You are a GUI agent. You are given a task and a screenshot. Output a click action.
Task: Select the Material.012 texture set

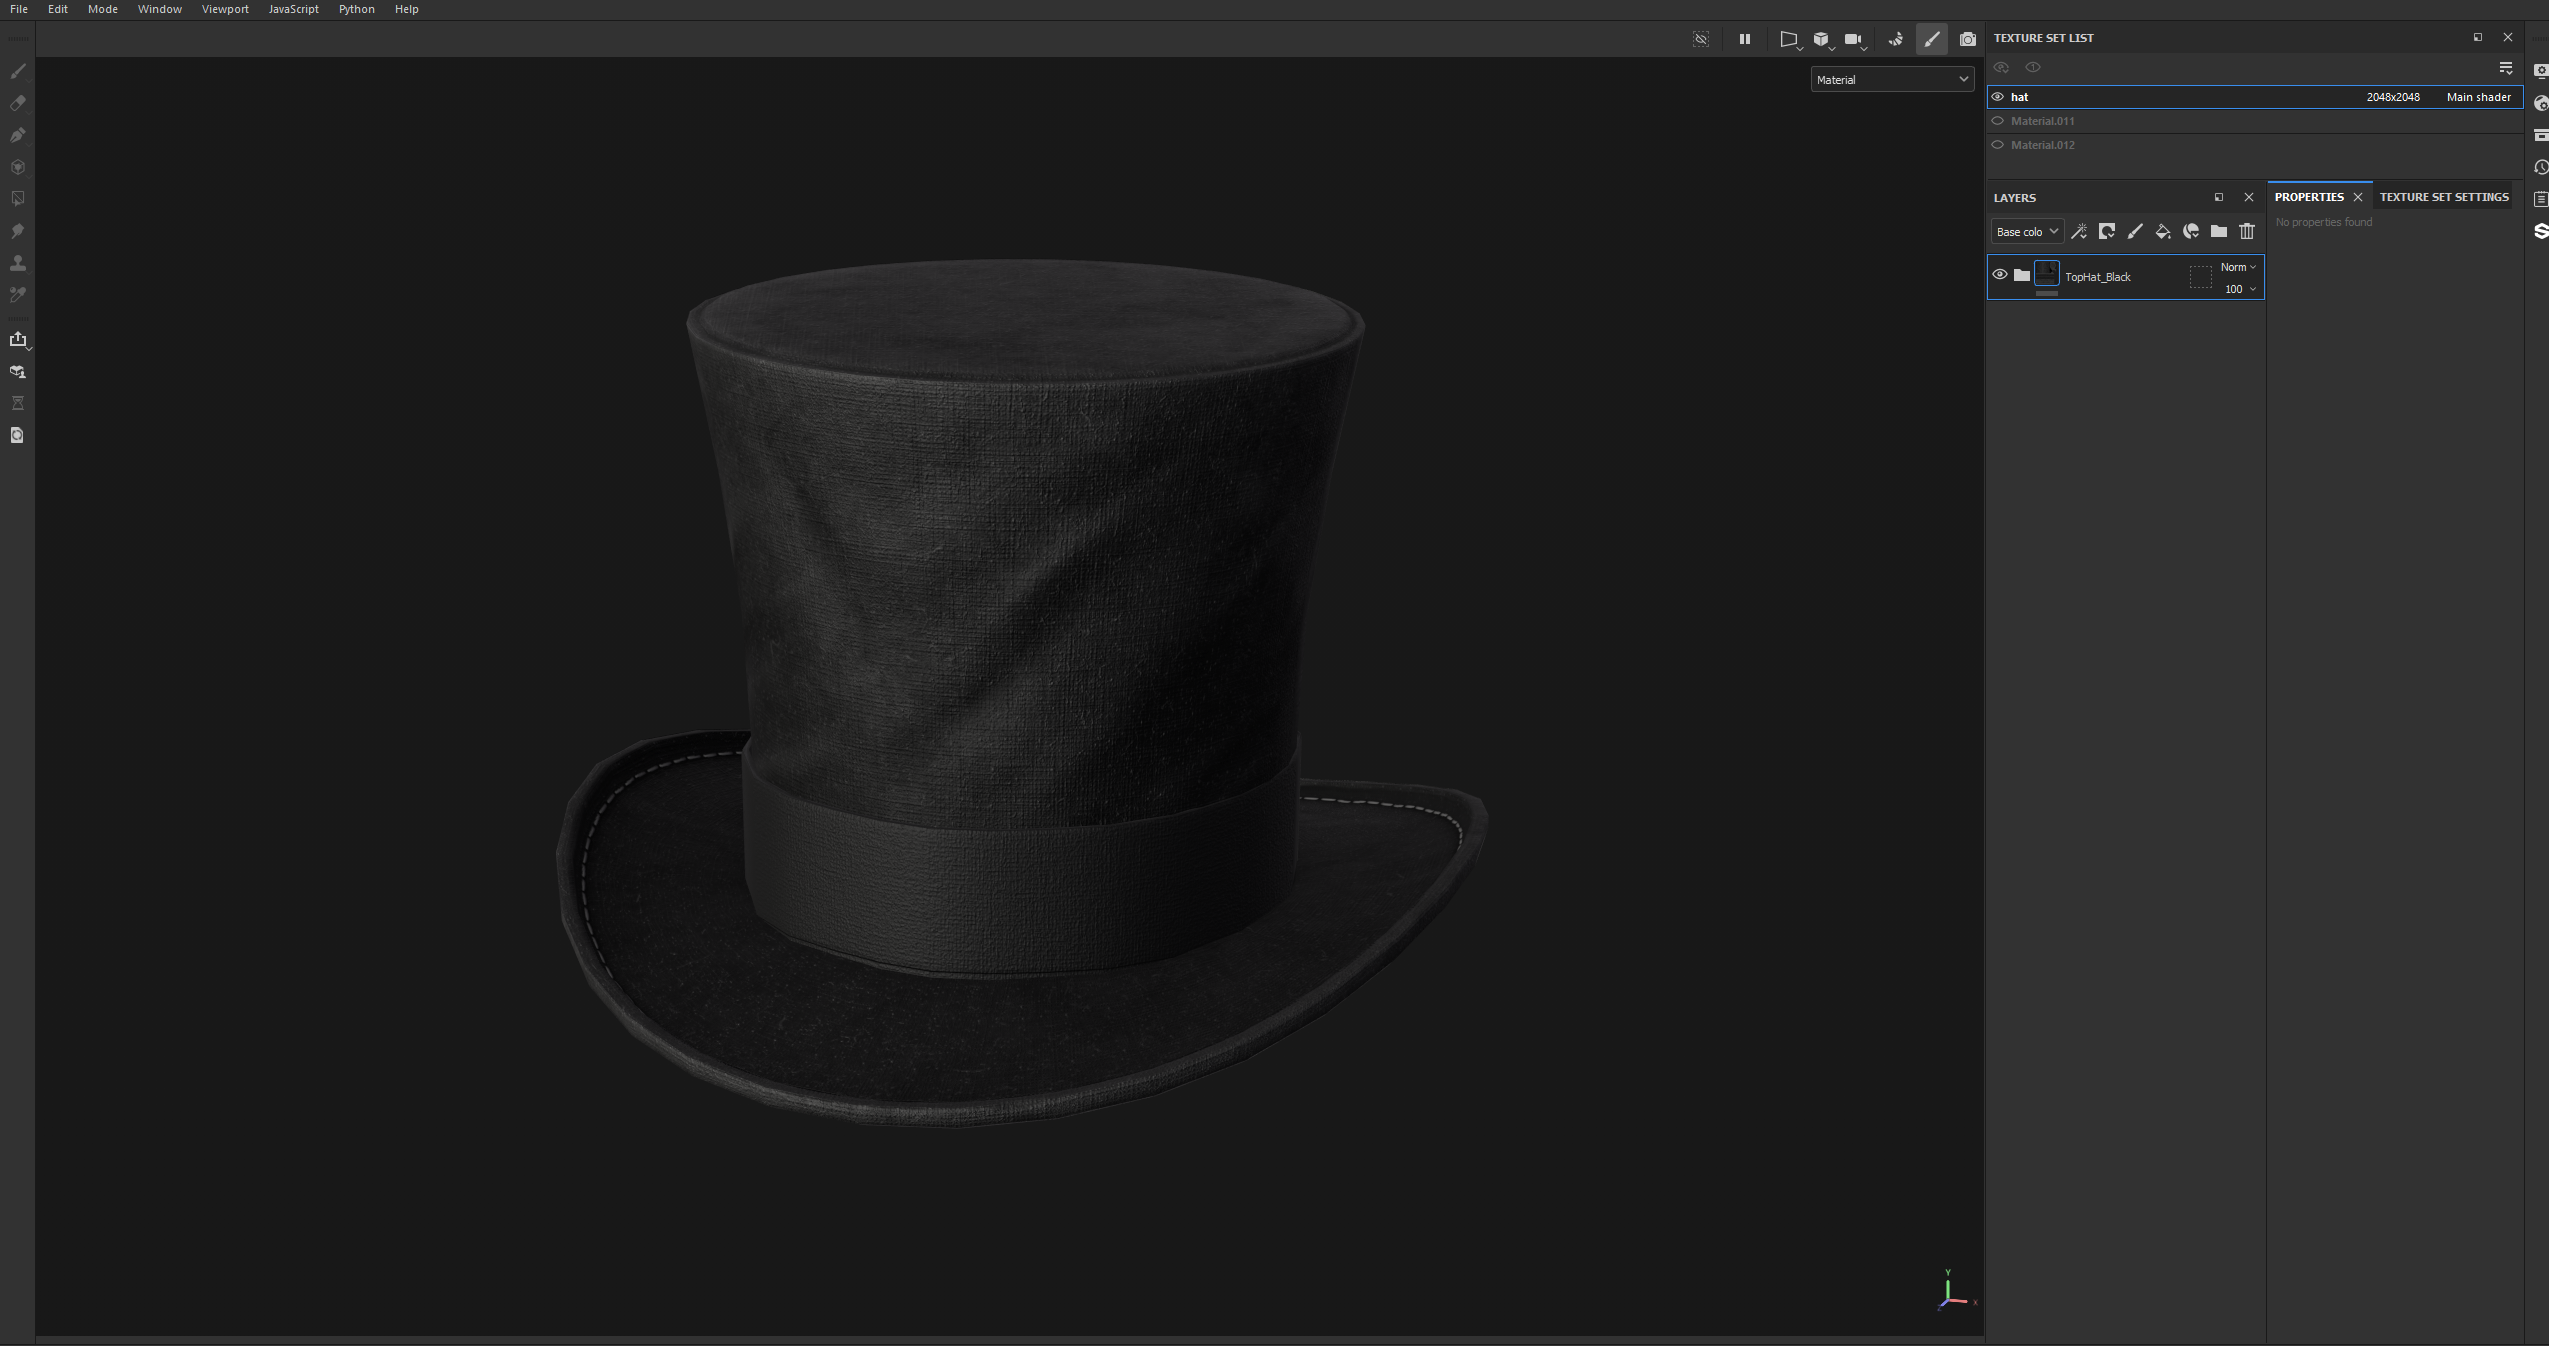pyautogui.click(x=2042, y=145)
